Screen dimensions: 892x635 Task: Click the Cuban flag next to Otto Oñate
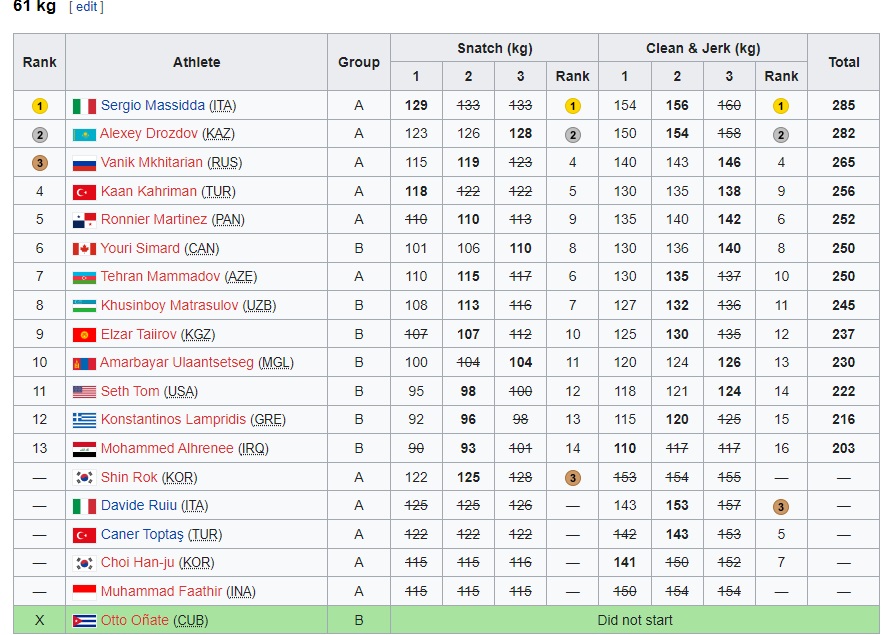pos(84,621)
